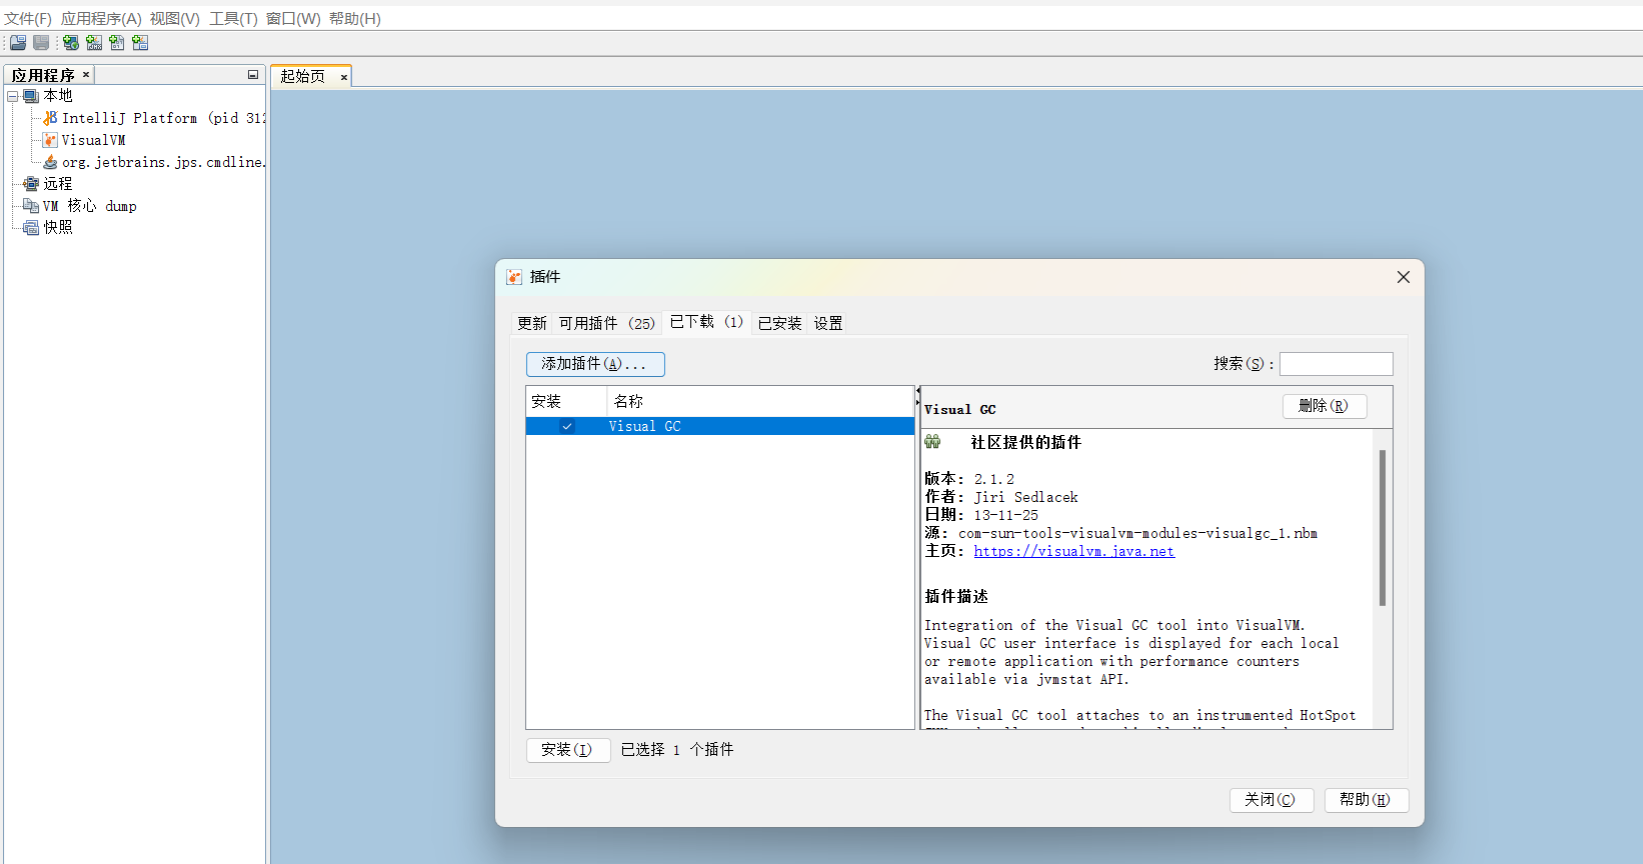The image size is (1643, 864).
Task: Click the Add JMX Connection toolbar icon
Action: (x=94, y=43)
